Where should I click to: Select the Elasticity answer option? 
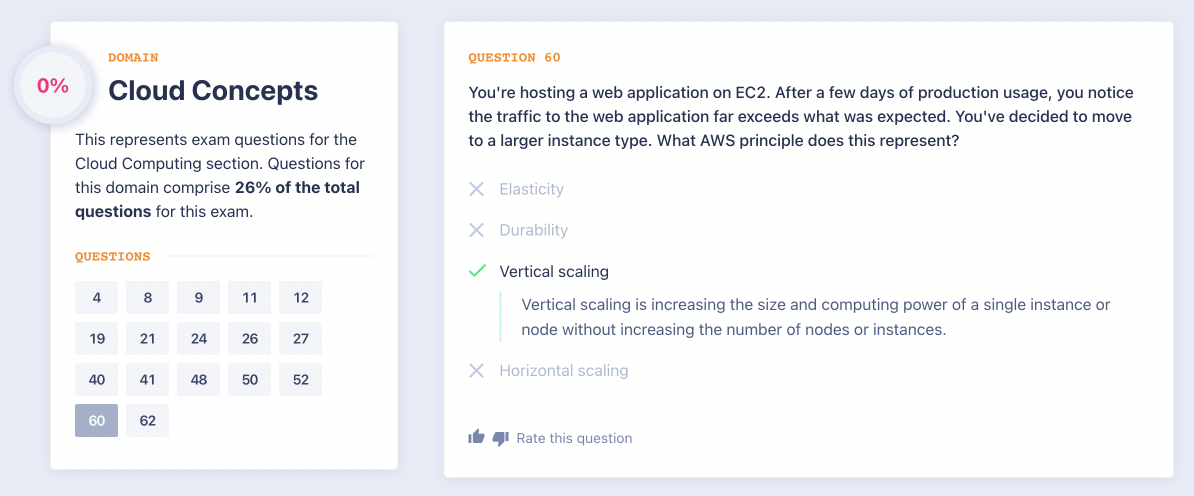(531, 189)
